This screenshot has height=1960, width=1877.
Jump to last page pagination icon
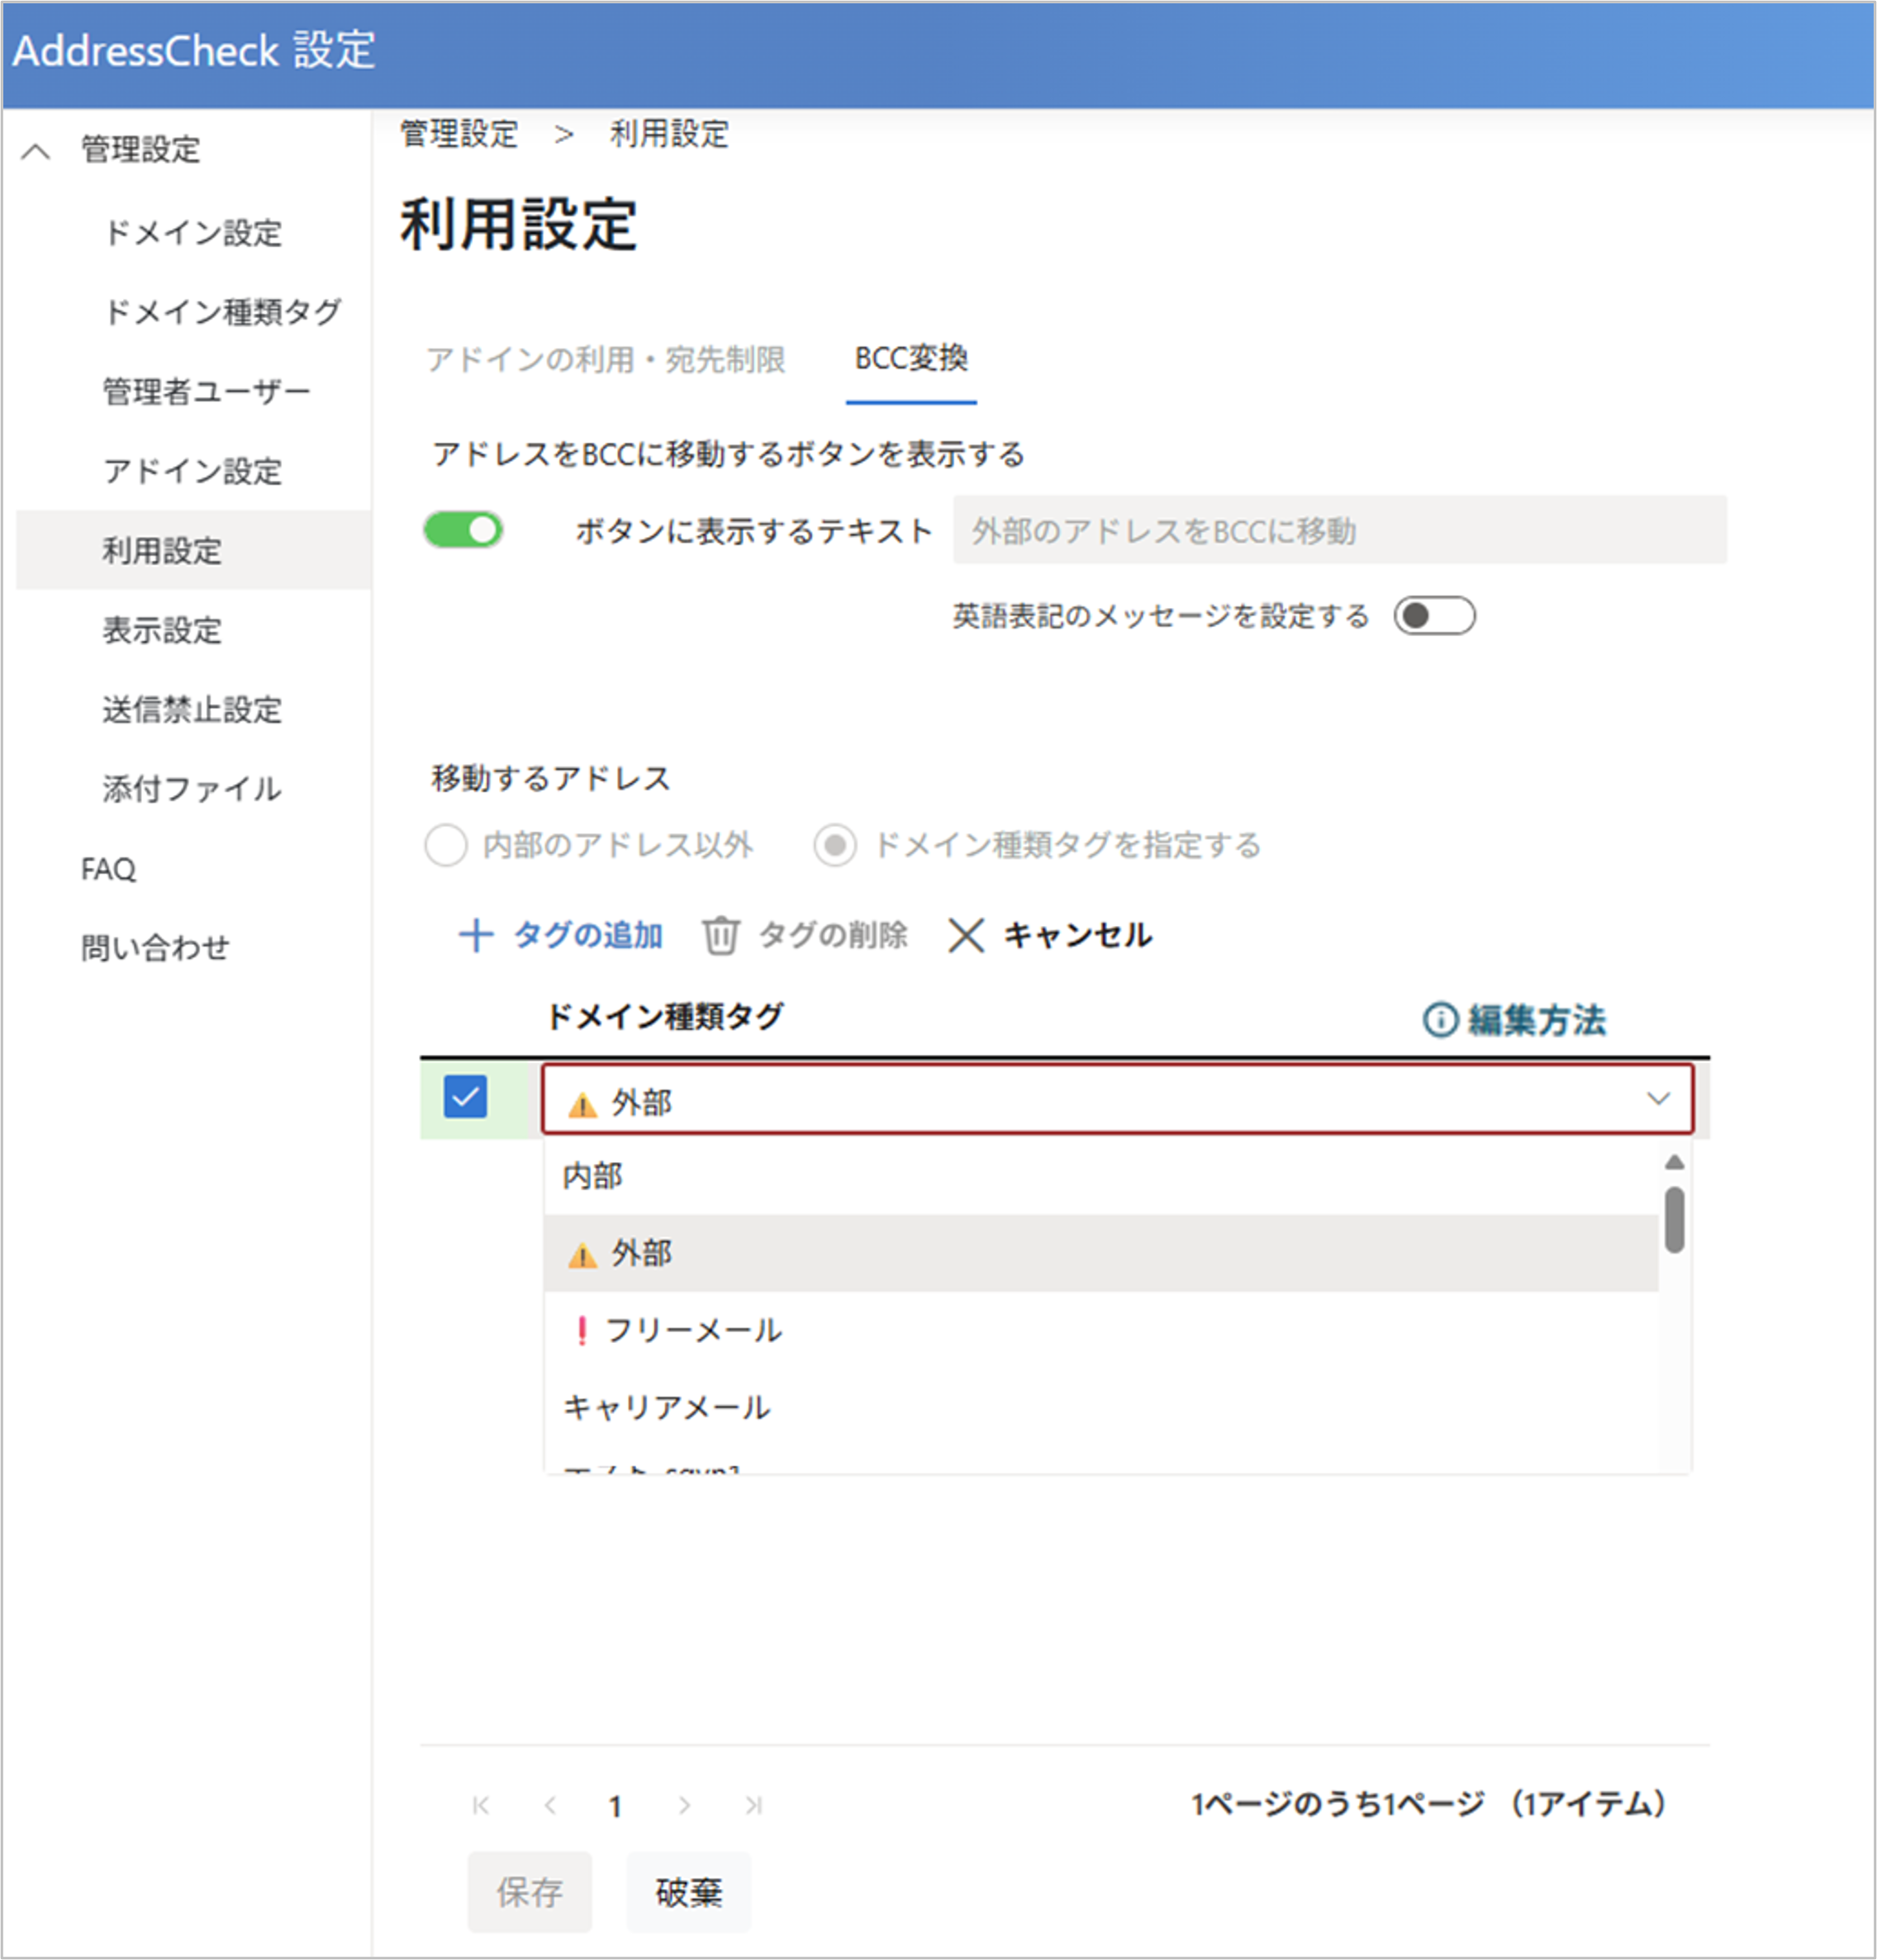754,1805
